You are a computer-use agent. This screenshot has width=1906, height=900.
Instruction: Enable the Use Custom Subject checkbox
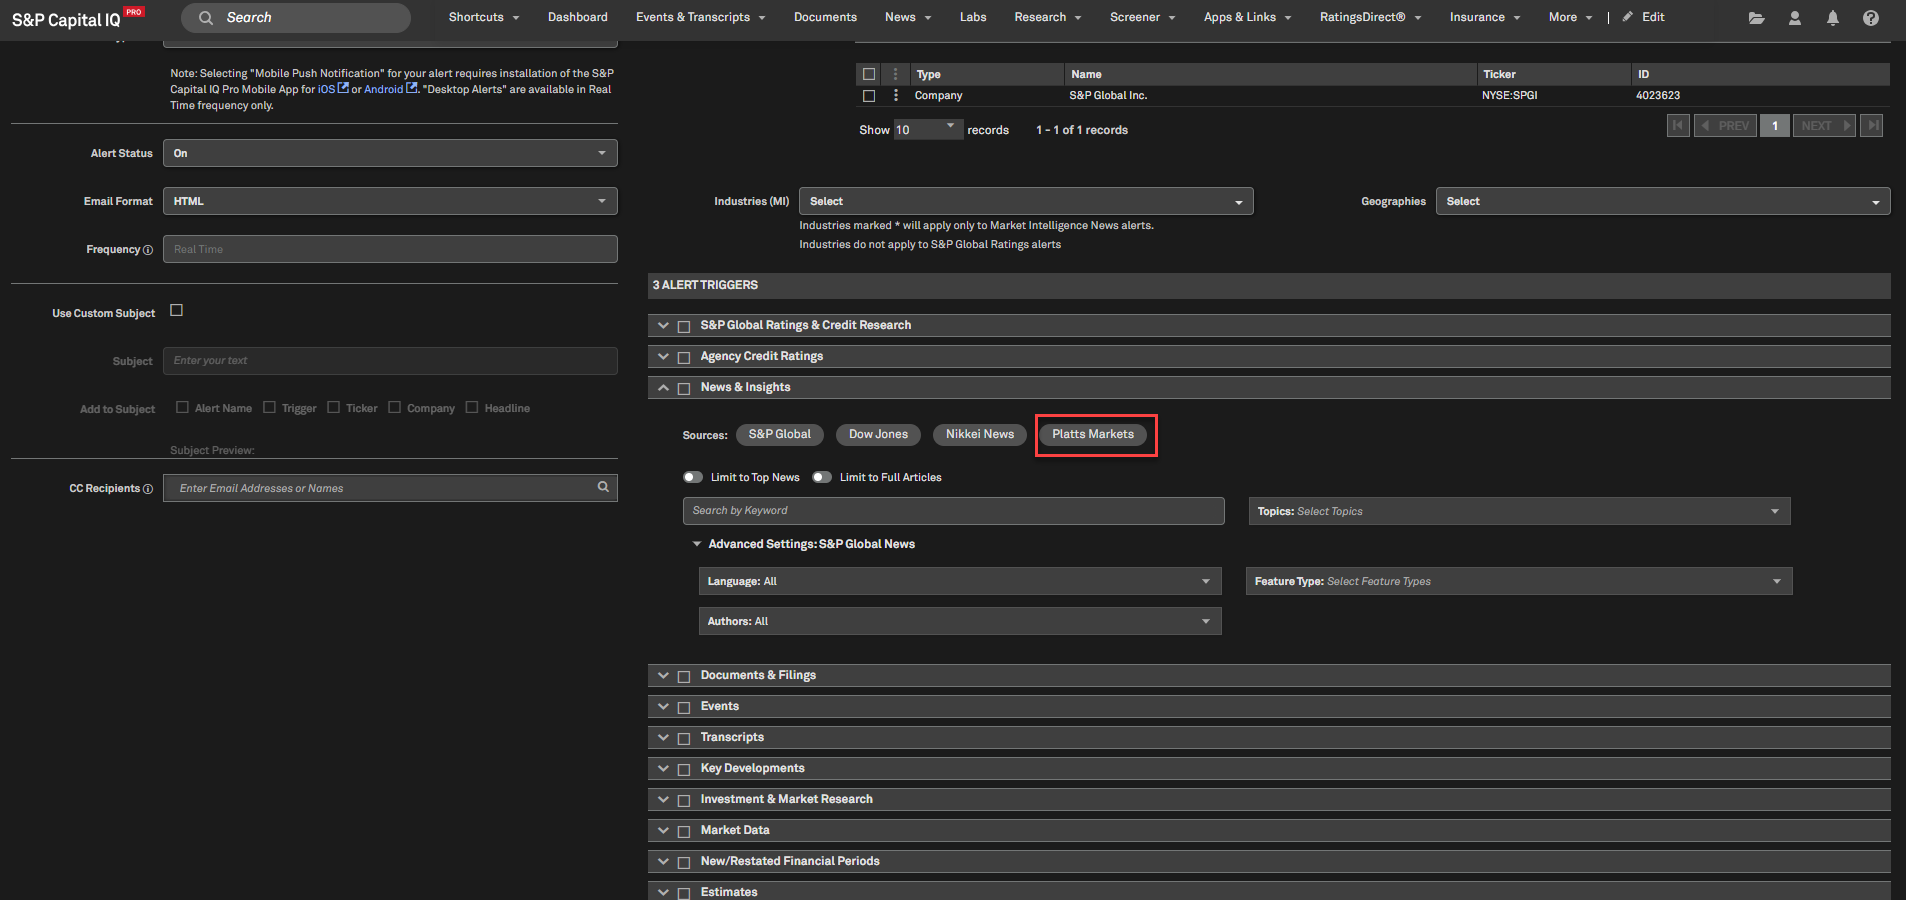tap(177, 311)
